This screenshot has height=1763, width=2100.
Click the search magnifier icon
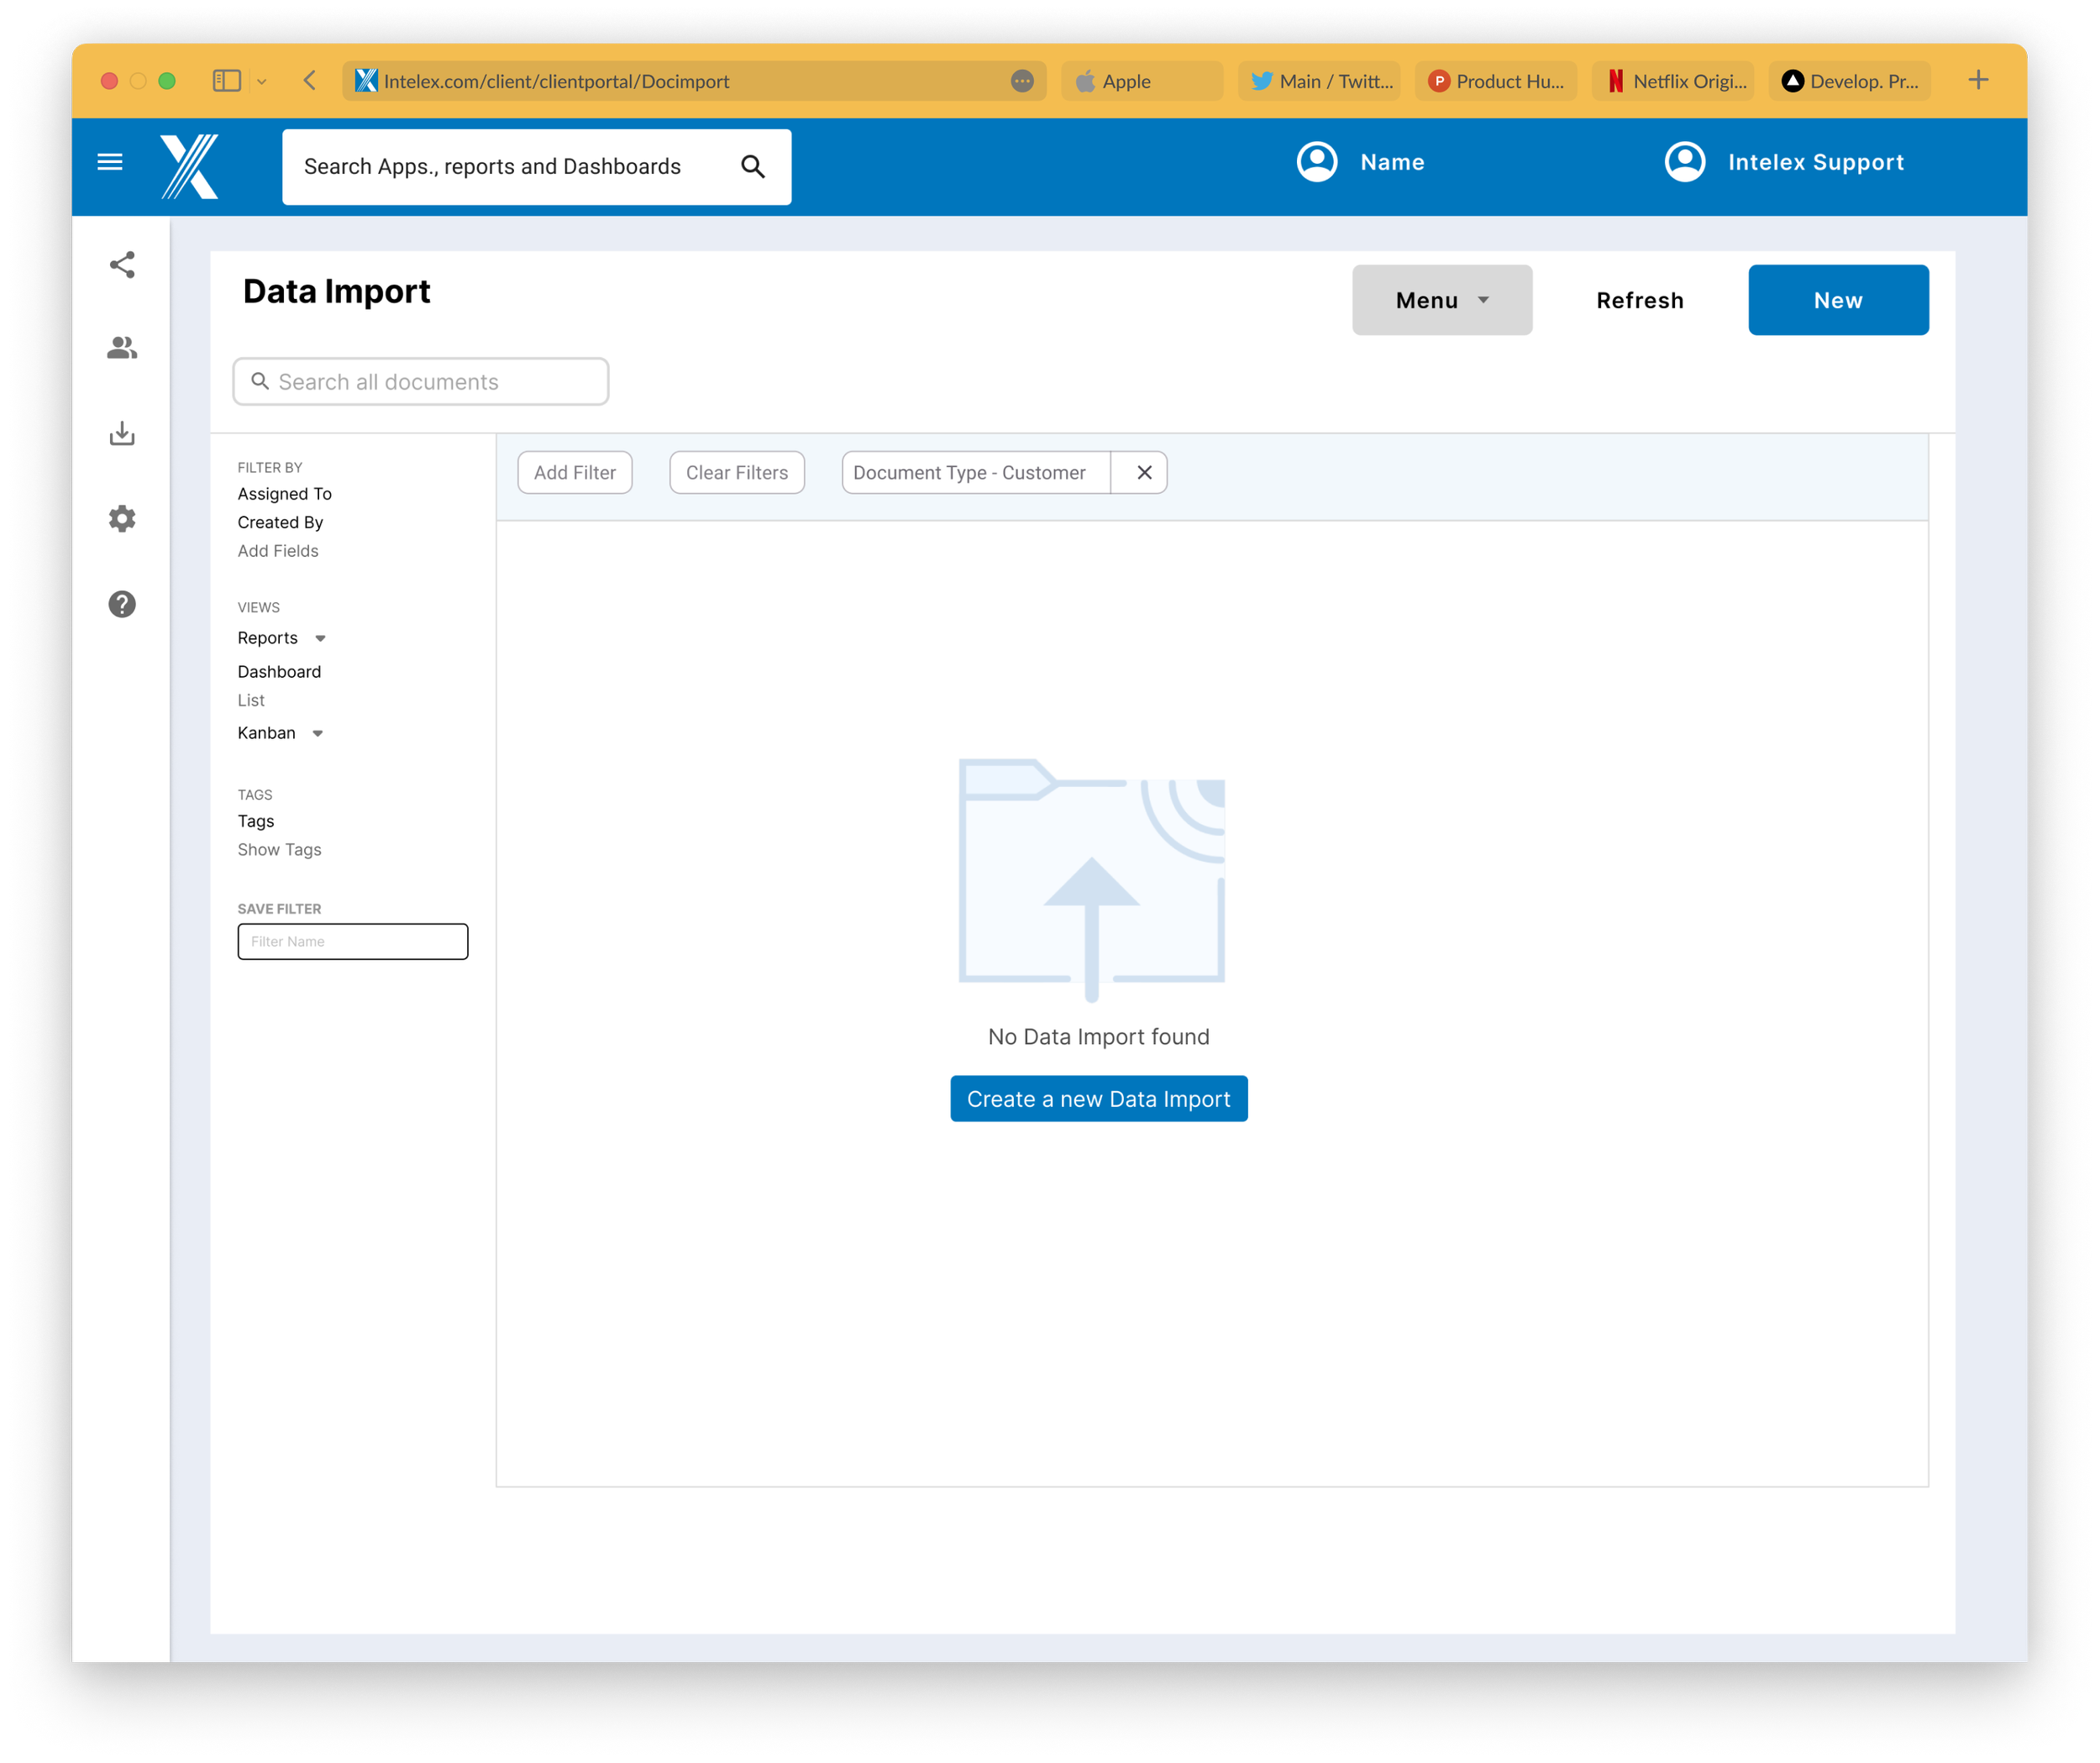pyautogui.click(x=755, y=165)
